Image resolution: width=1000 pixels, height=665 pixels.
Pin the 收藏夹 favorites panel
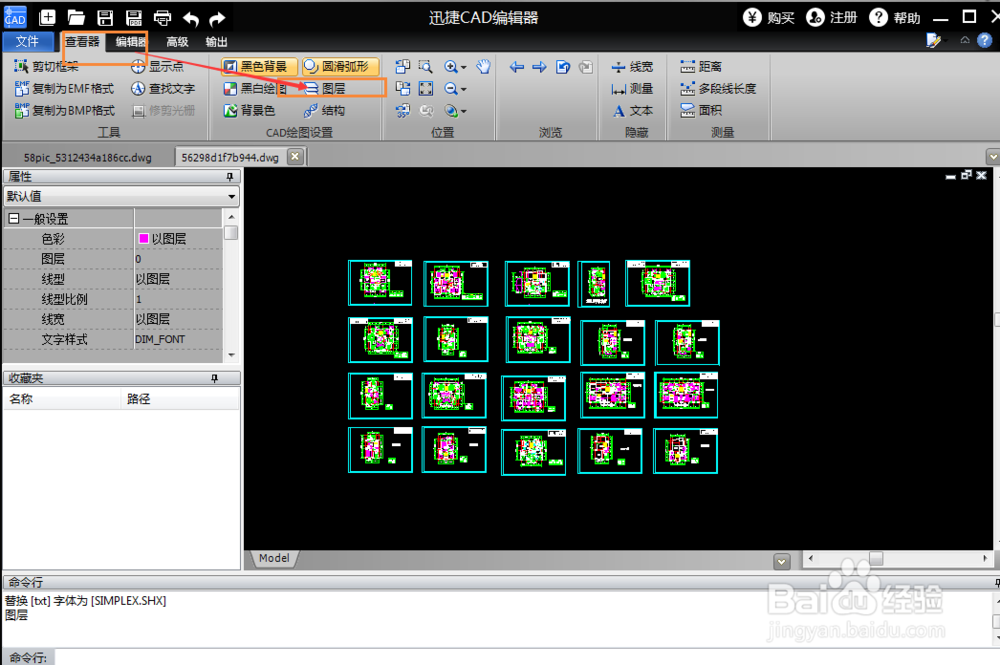coord(214,378)
